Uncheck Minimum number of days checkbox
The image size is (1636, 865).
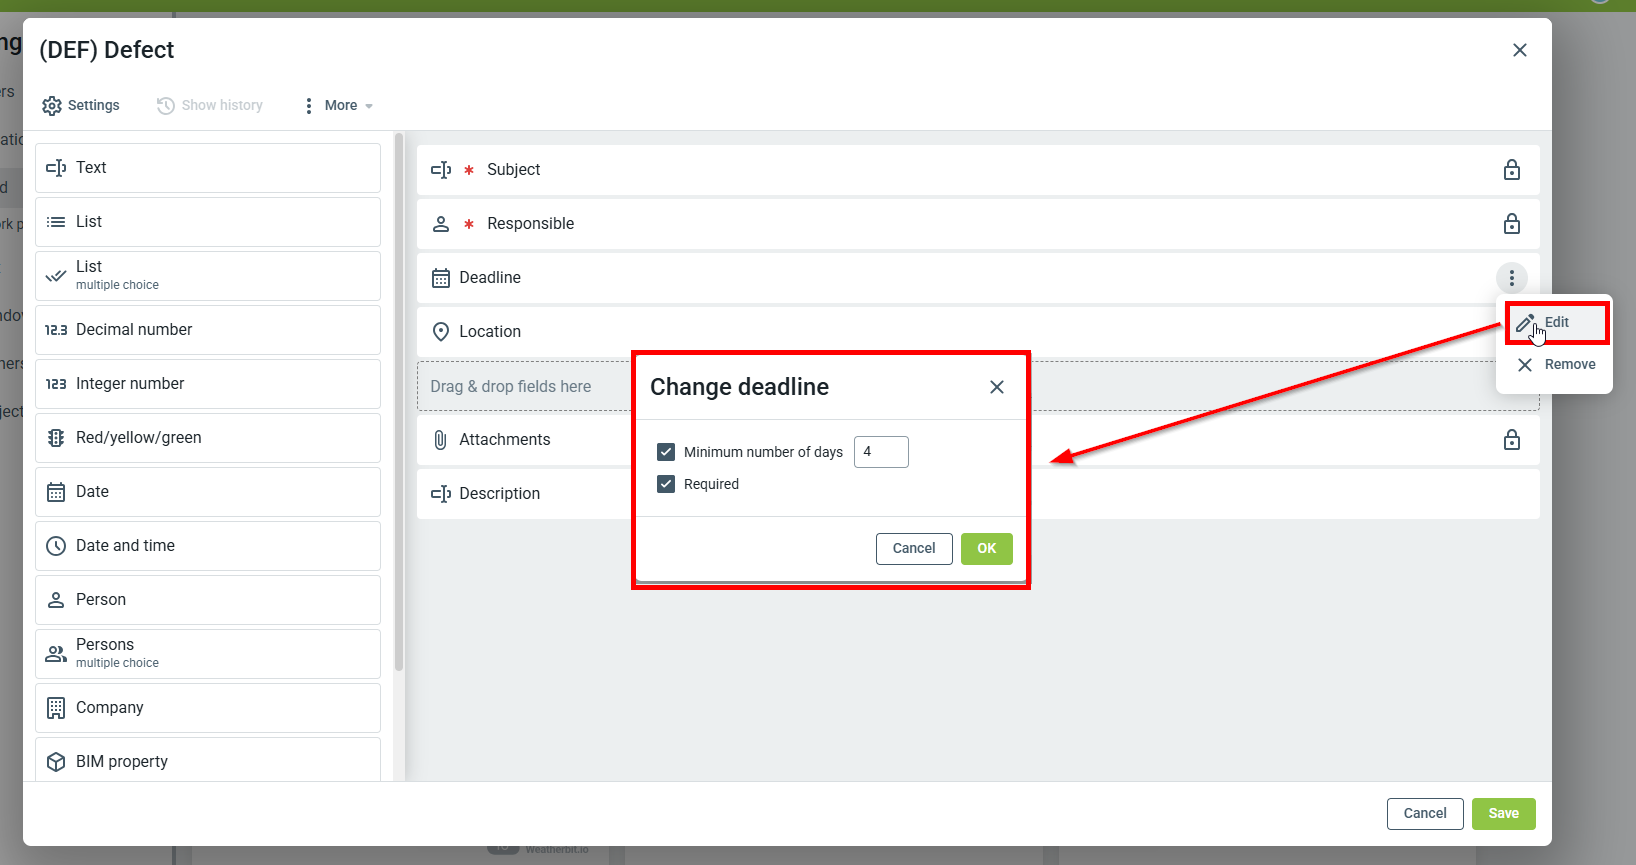666,452
